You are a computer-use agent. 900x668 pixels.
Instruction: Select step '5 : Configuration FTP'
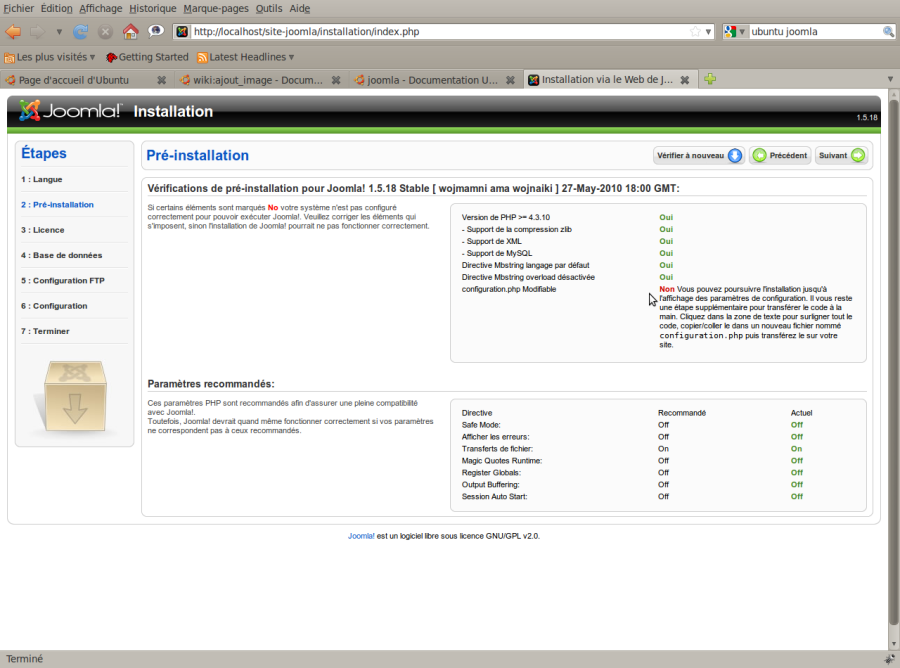click(63, 281)
